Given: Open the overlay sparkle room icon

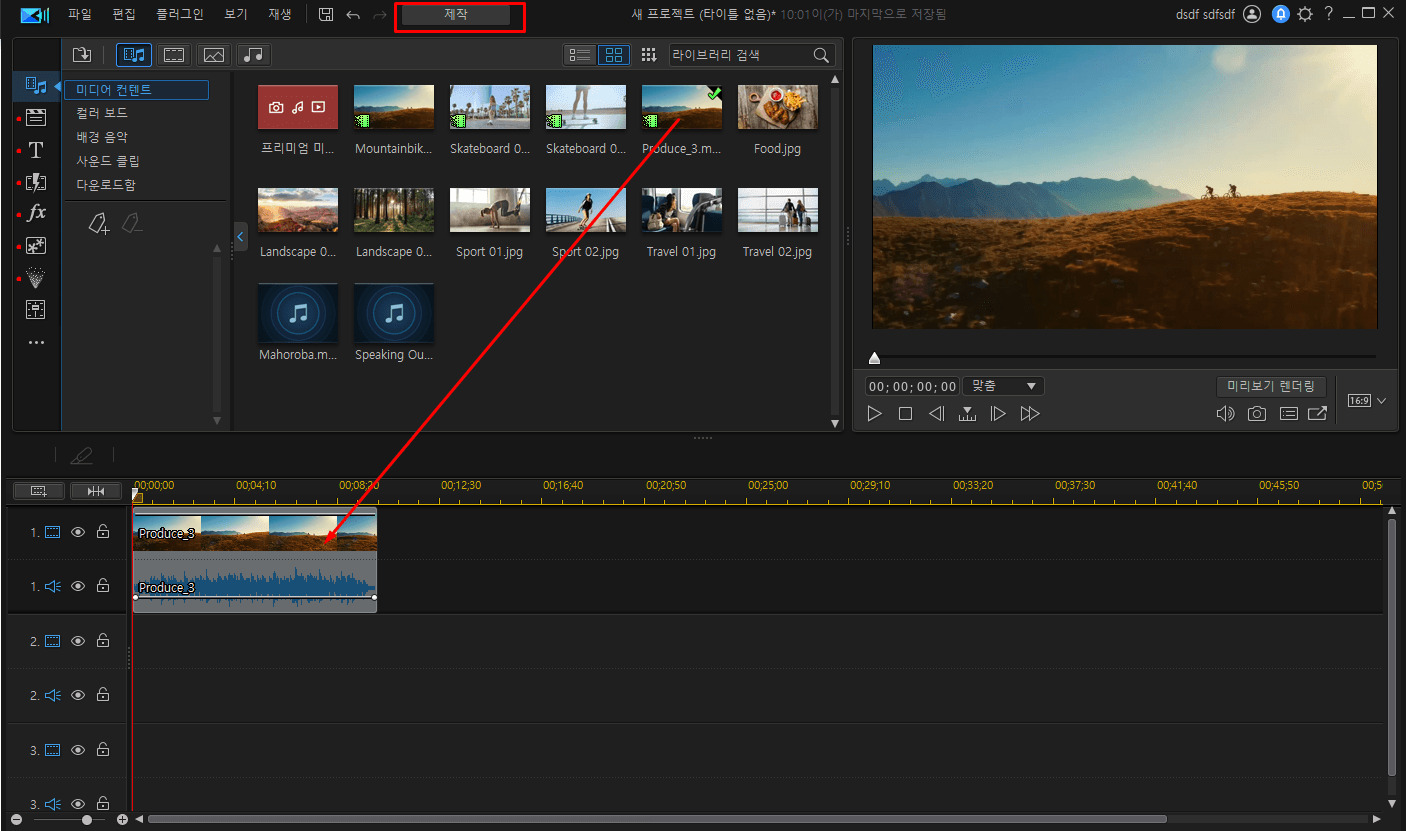Looking at the screenshot, I should pyautogui.click(x=36, y=245).
